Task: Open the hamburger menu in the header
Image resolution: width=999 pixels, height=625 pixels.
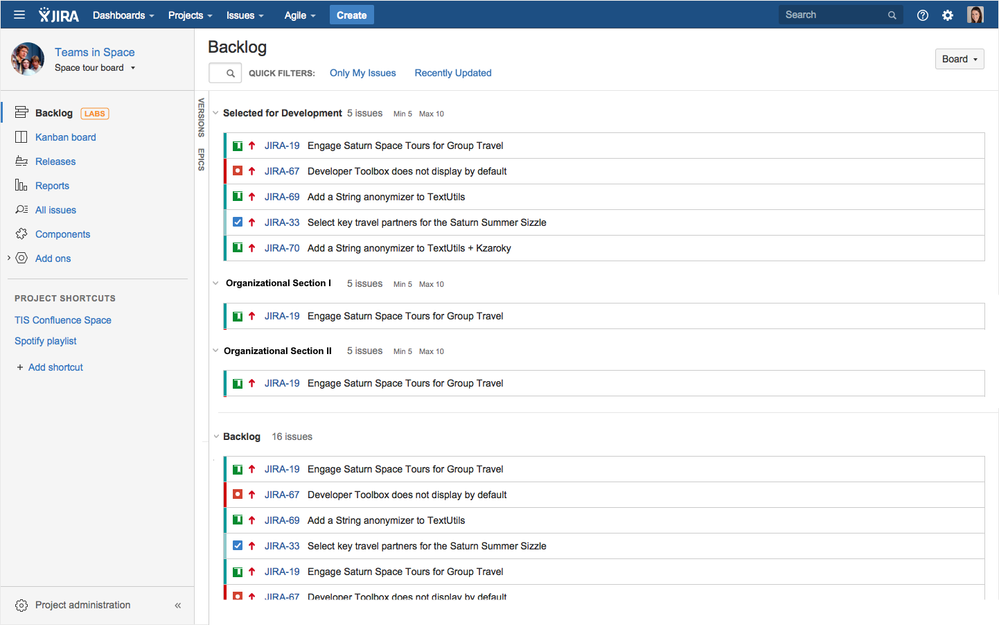Action: [x=19, y=15]
